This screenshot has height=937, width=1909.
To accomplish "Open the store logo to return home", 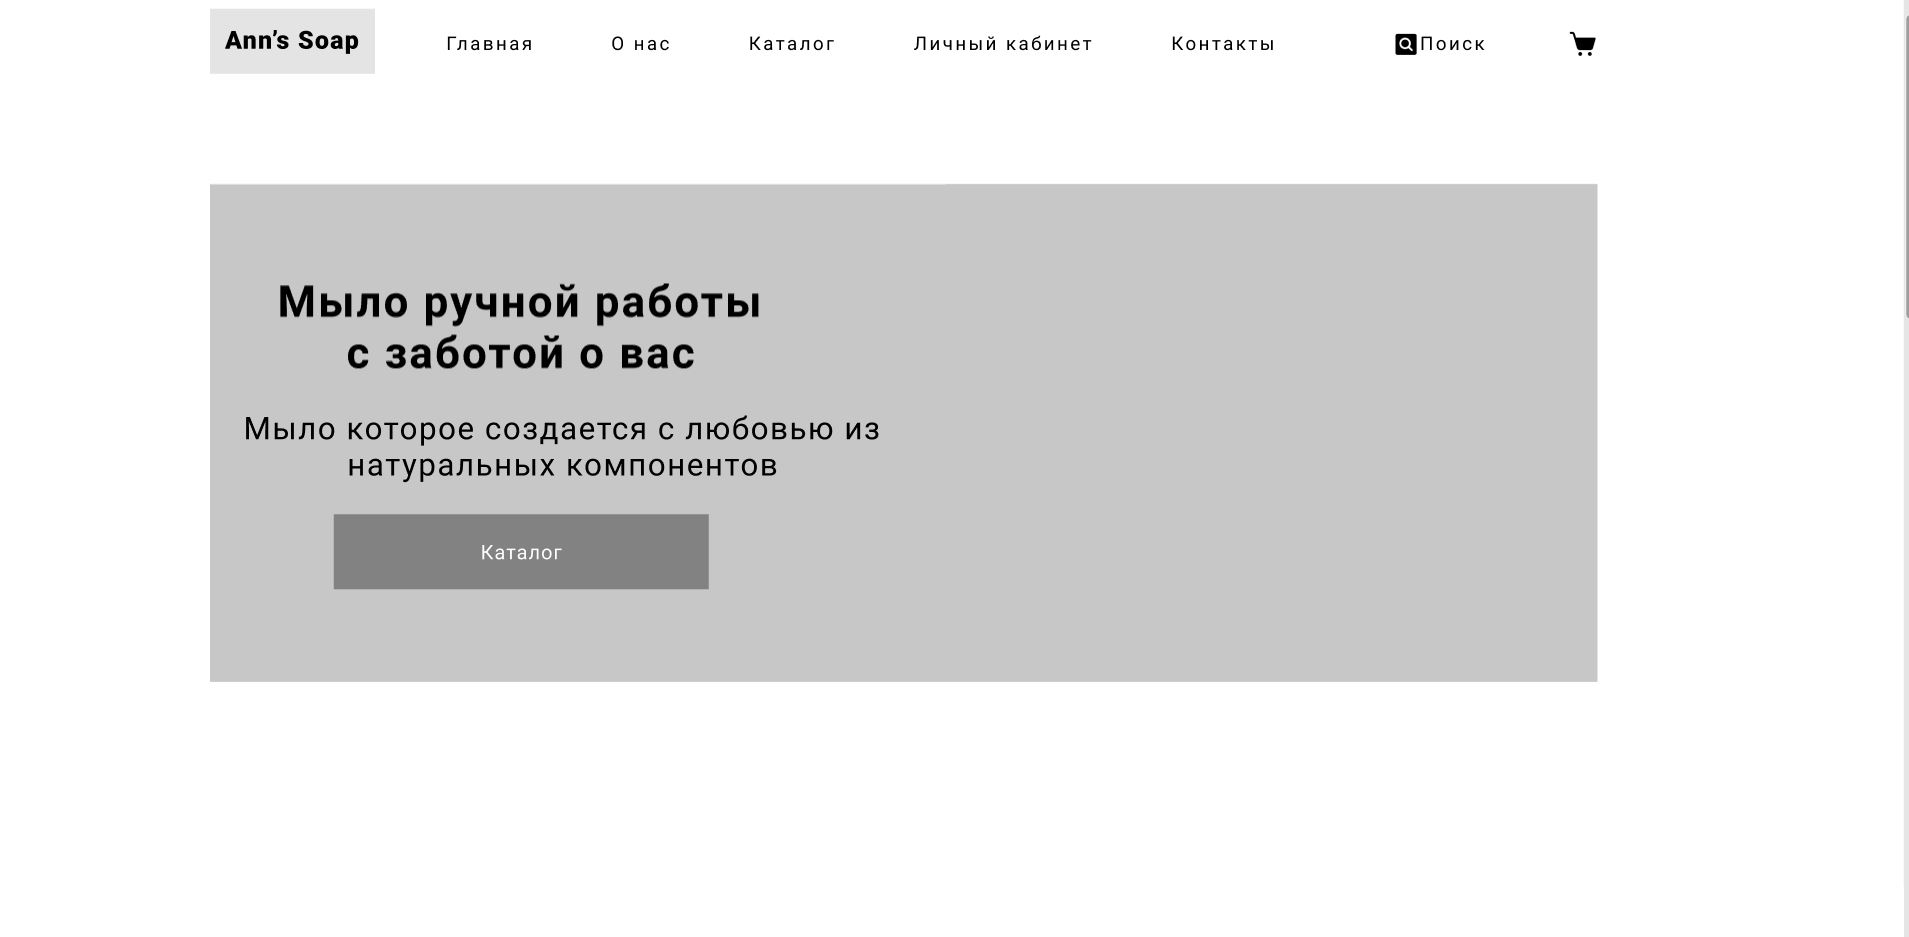I will (x=292, y=41).
